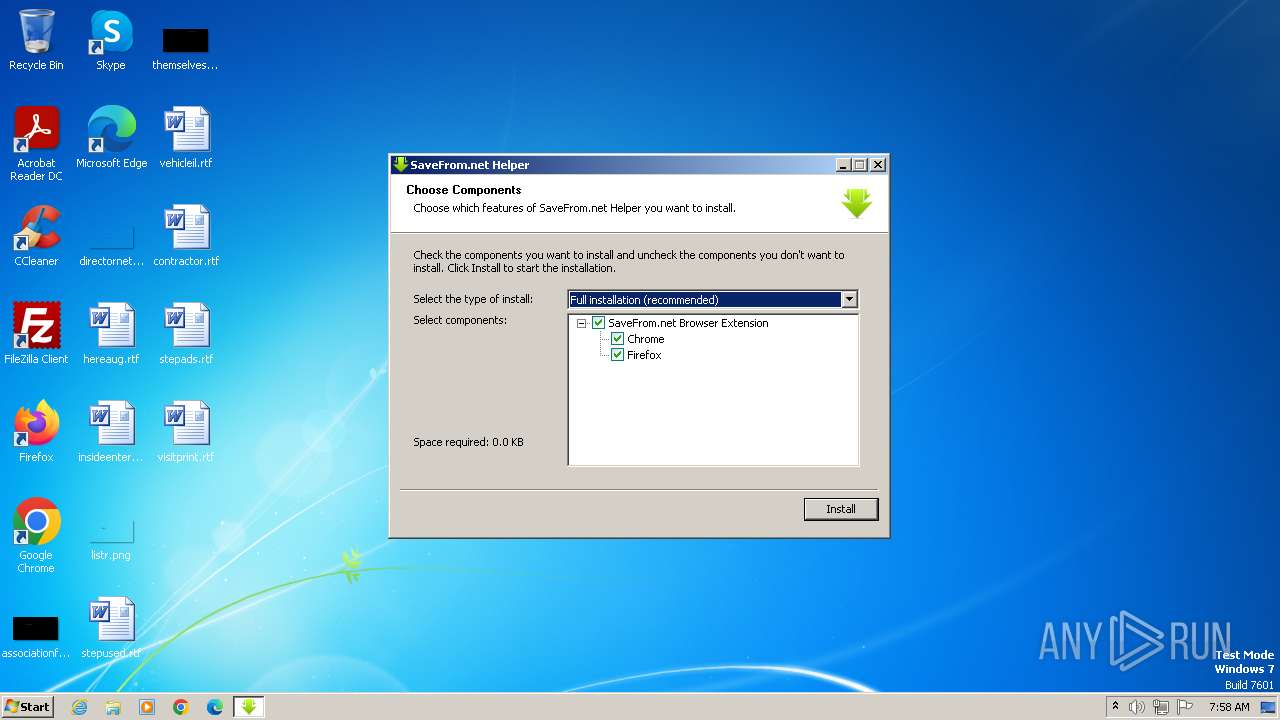
Task: Select the Chrome tree item label
Action: coord(646,339)
